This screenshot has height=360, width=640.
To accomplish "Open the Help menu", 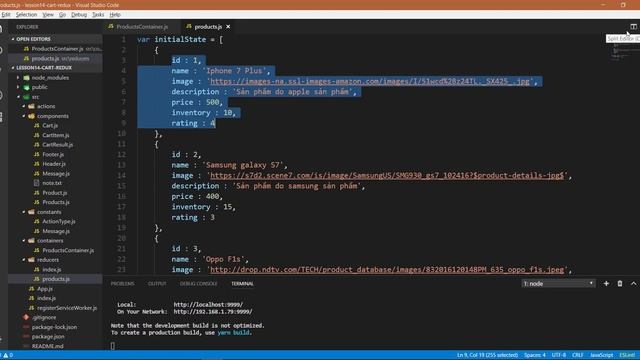I will [115, 15].
